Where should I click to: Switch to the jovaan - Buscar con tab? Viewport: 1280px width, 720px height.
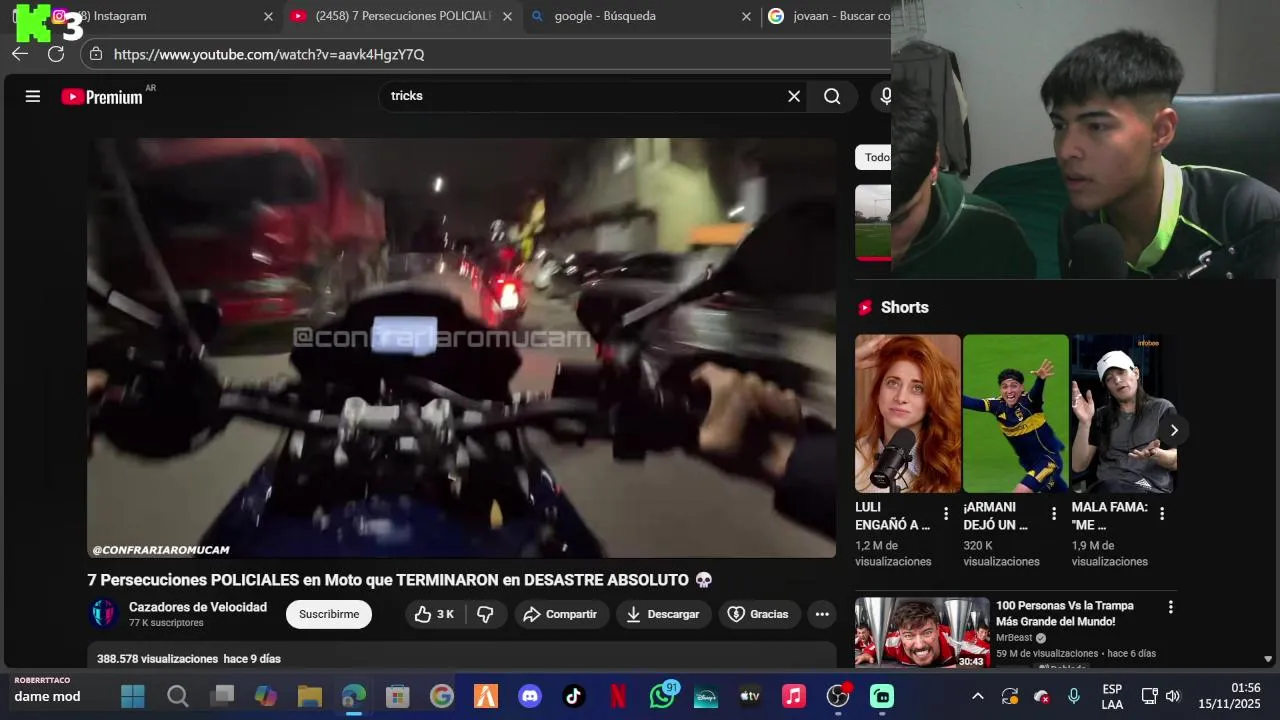(x=828, y=16)
